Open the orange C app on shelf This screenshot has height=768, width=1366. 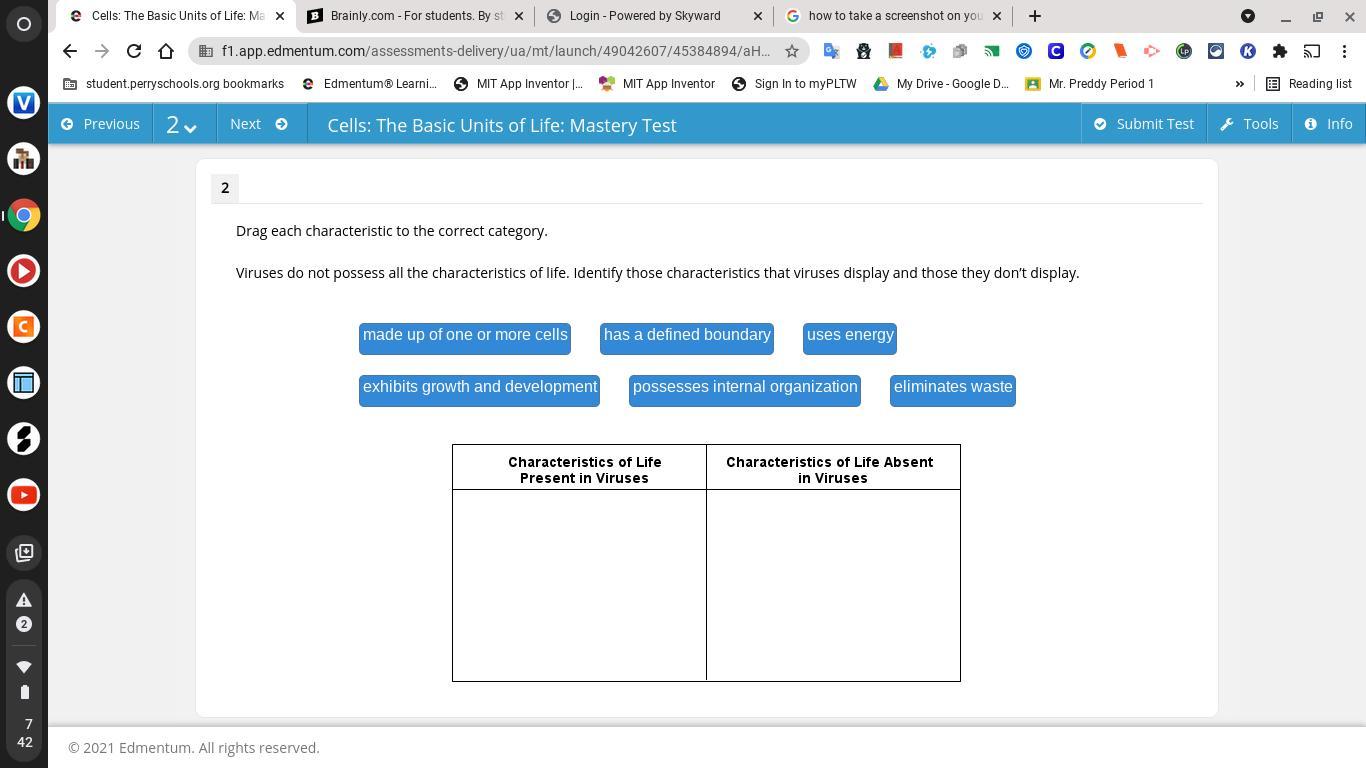coord(24,327)
